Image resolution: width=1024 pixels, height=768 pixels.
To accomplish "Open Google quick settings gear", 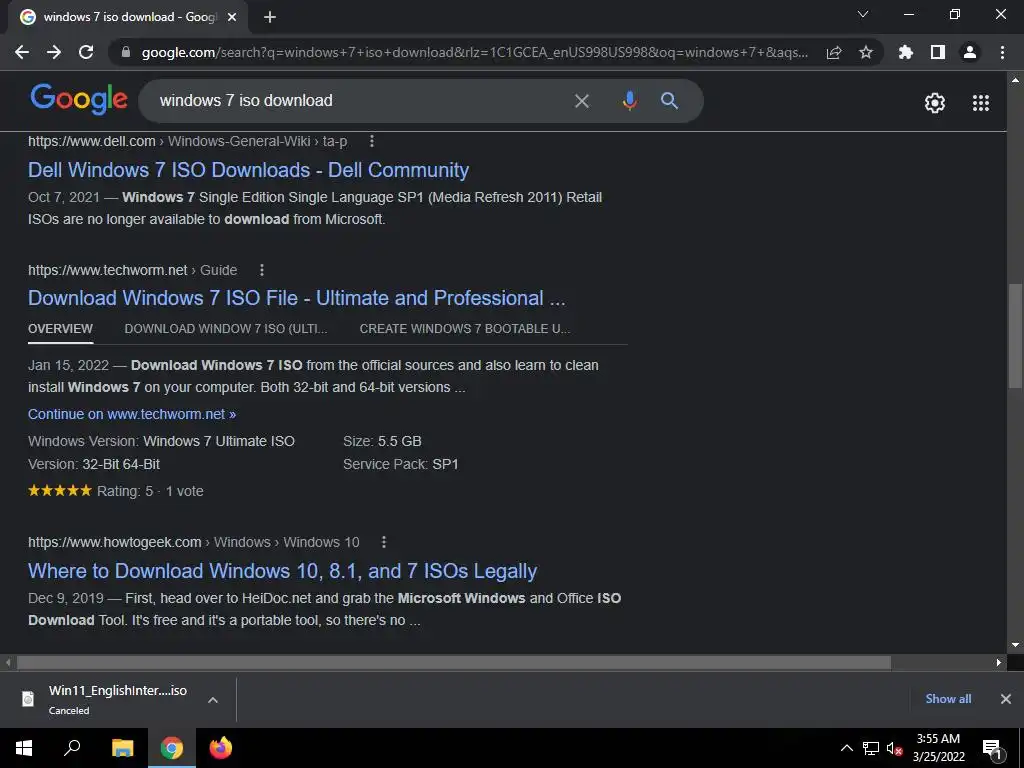I will point(935,103).
